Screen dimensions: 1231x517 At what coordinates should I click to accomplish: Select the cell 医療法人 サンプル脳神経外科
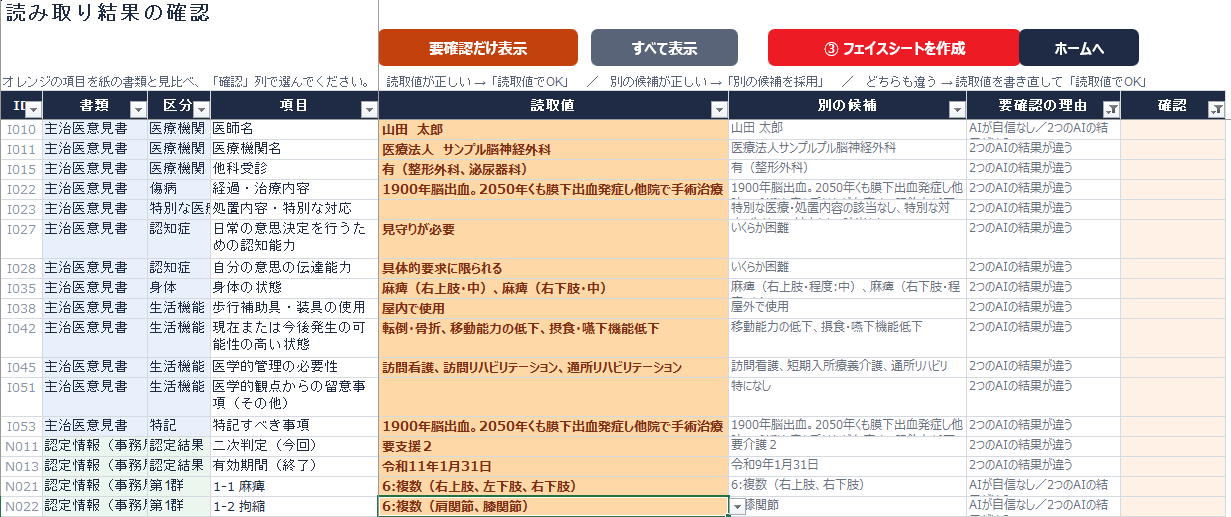tap(553, 149)
